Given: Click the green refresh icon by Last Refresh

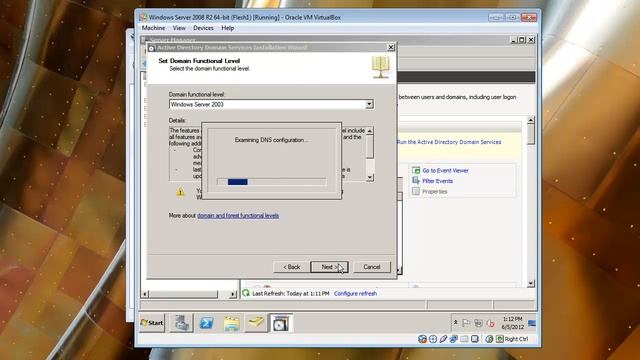Looking at the screenshot, I should pyautogui.click(x=246, y=293).
